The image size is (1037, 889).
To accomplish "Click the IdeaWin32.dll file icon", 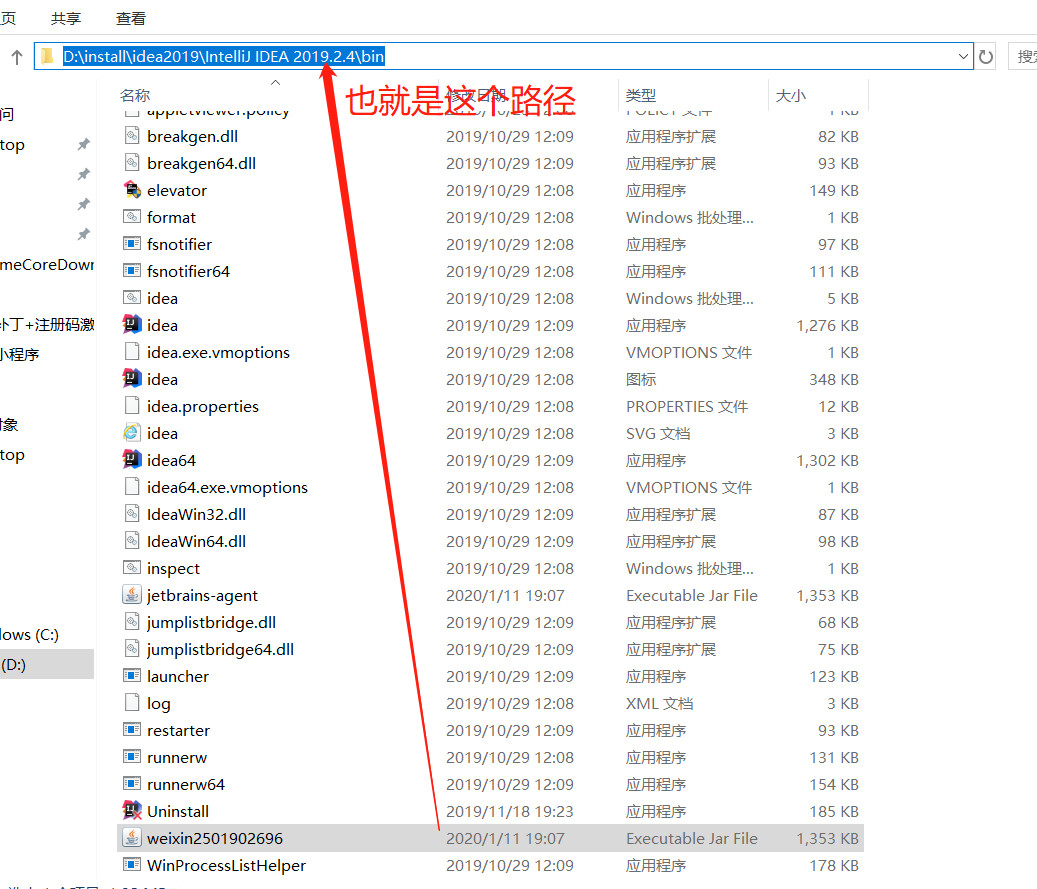I will point(132,514).
